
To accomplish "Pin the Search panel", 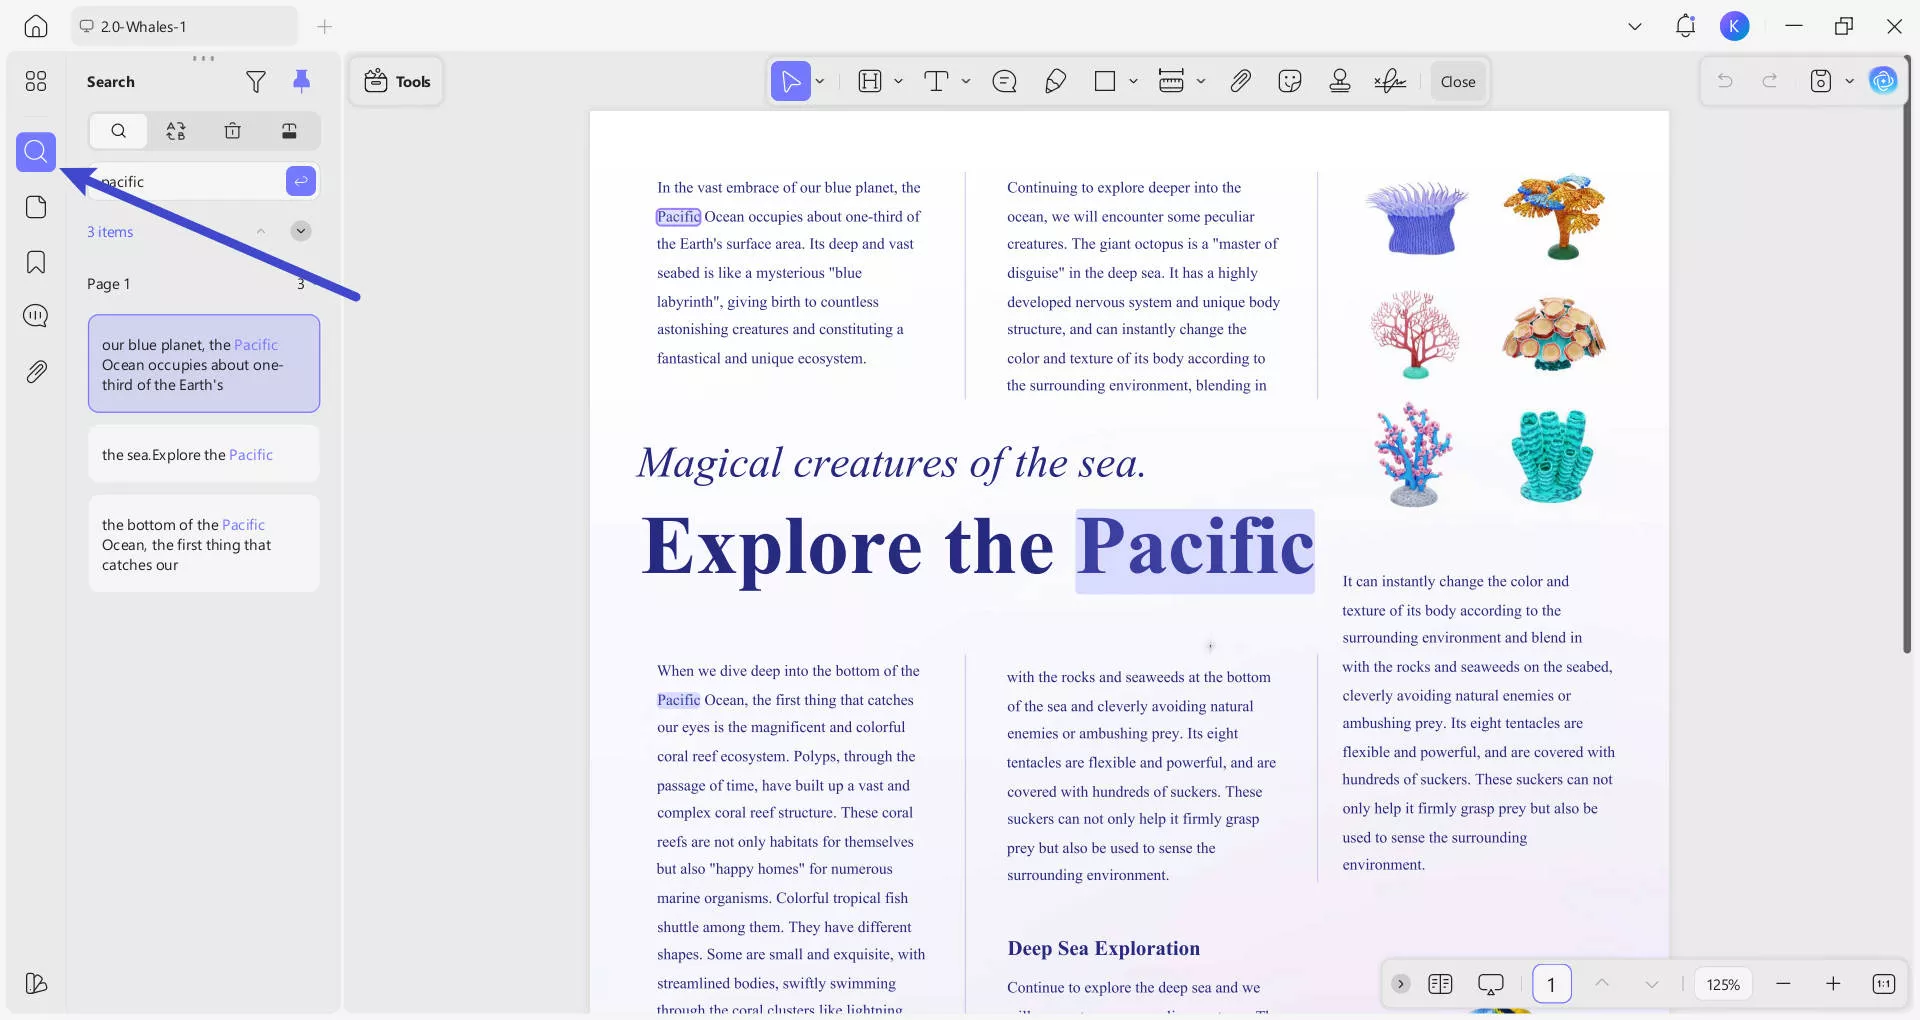I will point(303,81).
